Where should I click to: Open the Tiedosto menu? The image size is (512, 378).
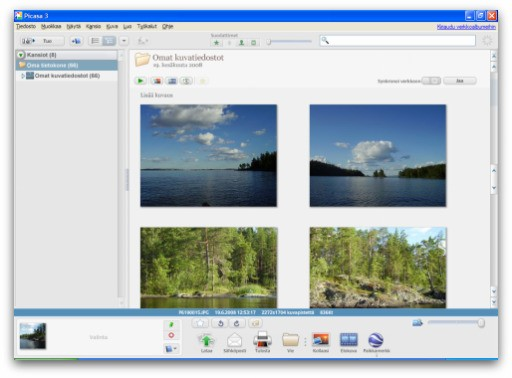[26, 26]
